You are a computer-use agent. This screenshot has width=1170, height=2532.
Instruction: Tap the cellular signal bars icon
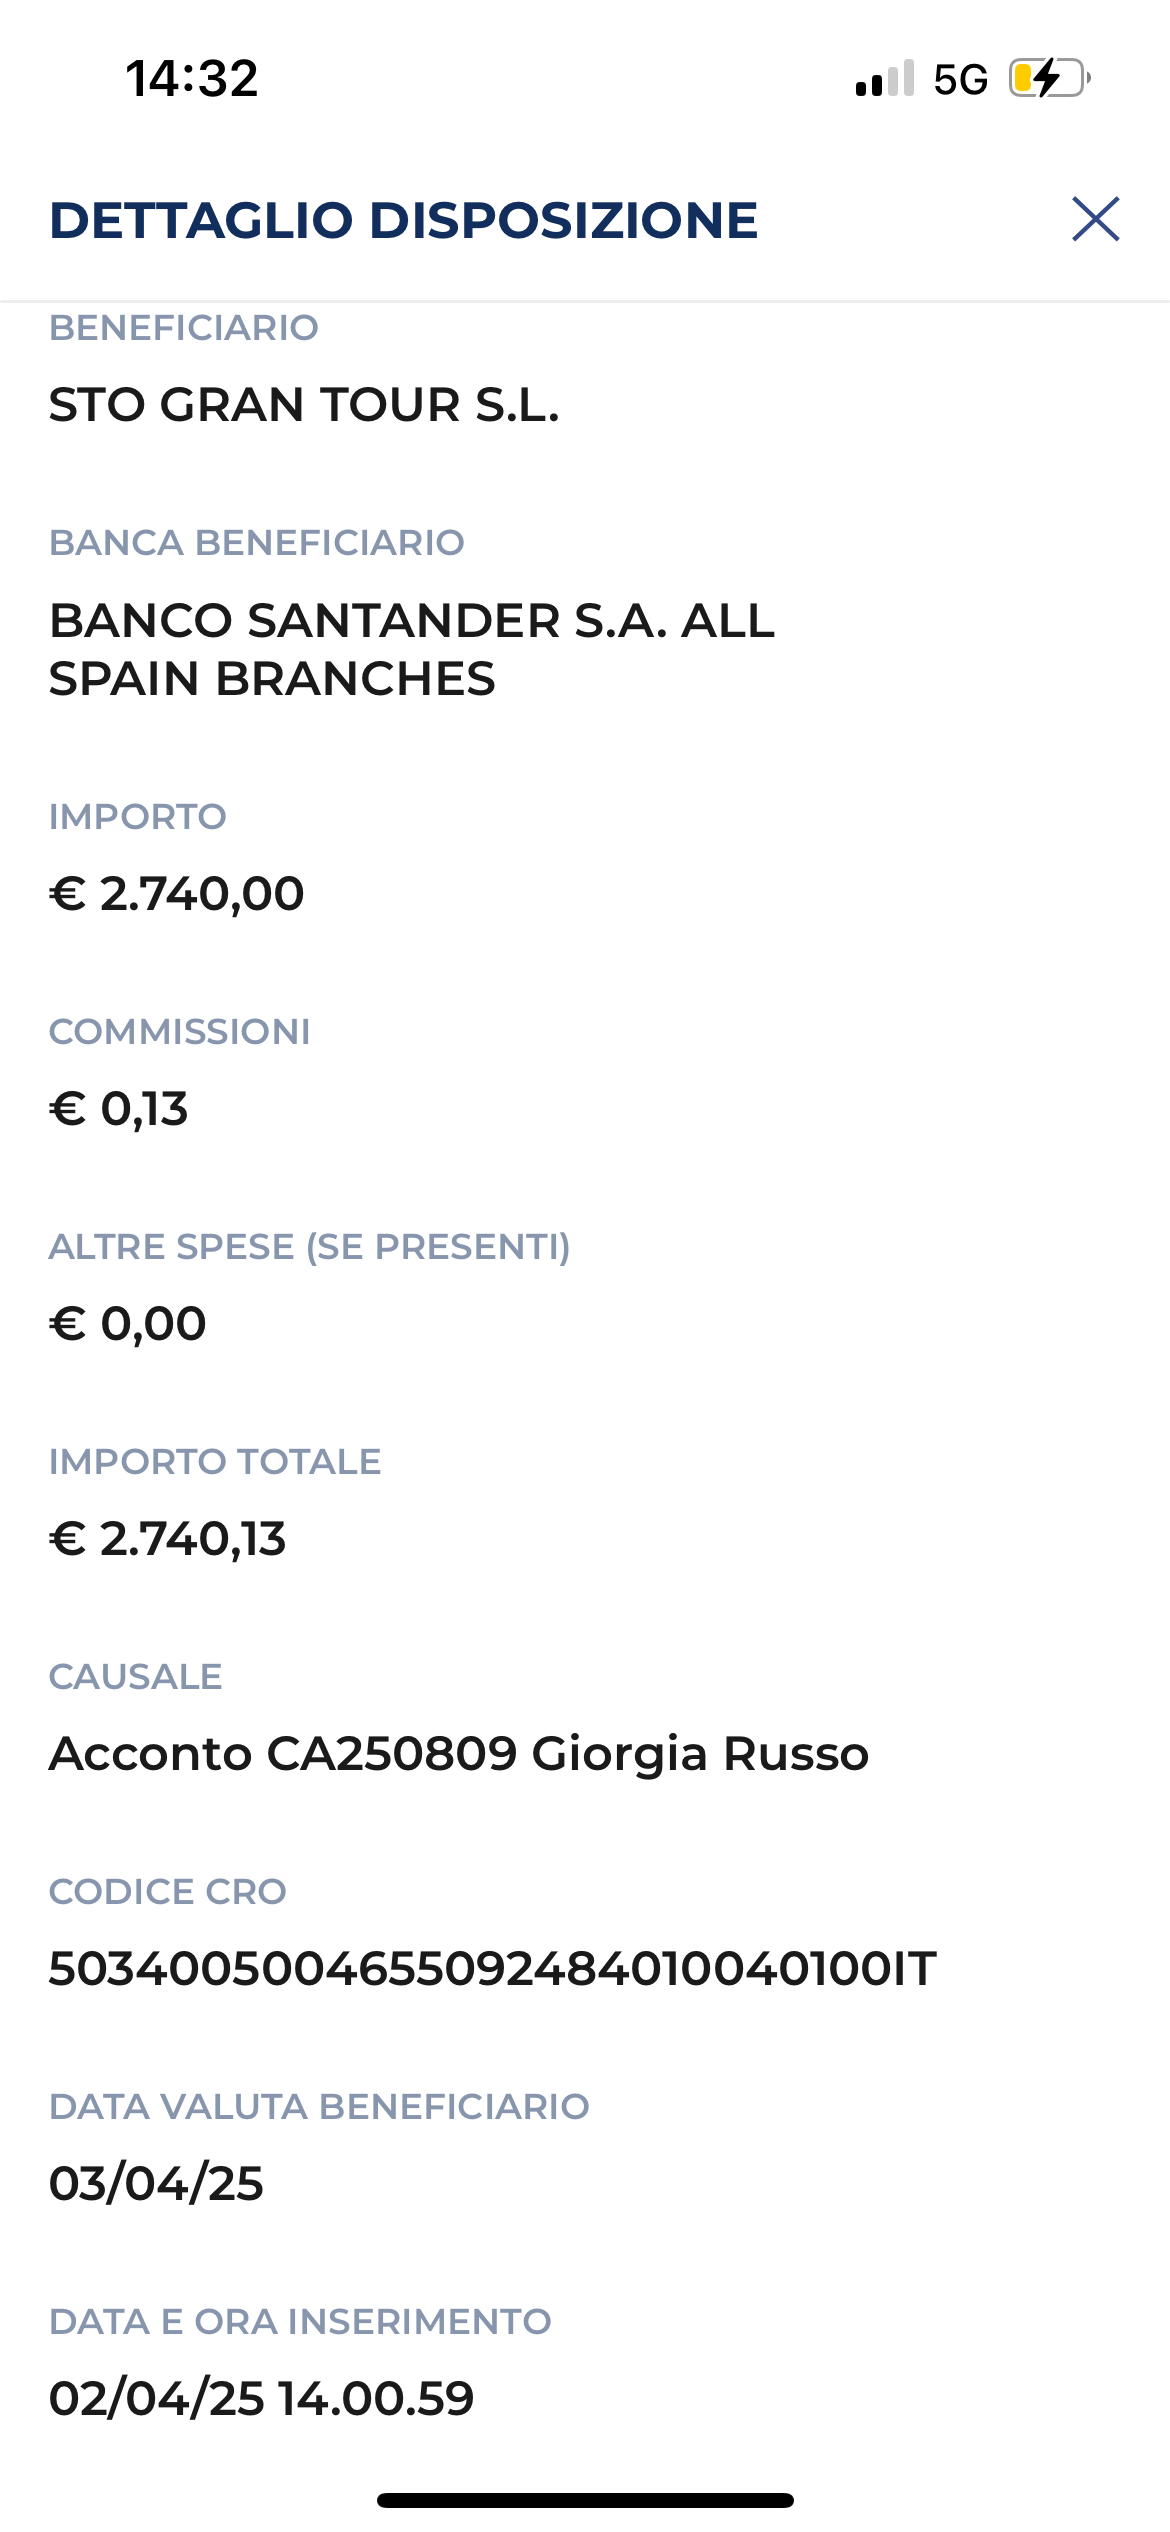tap(885, 78)
